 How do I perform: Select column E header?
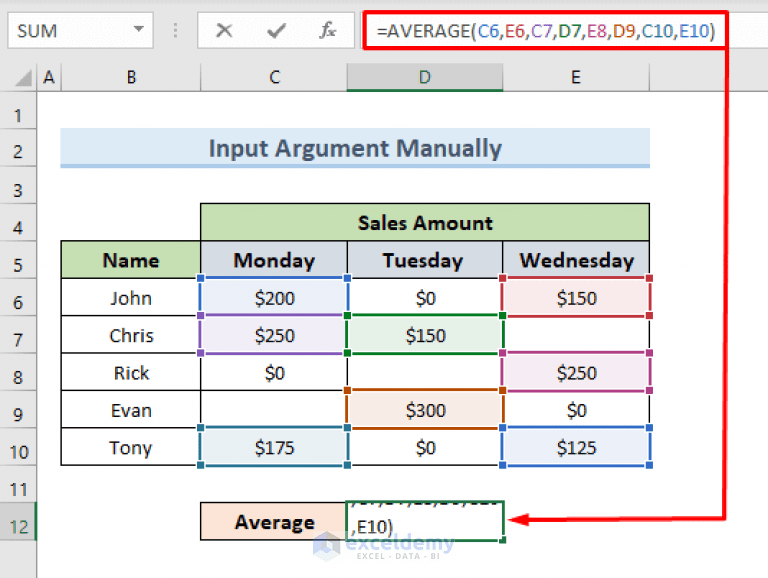576,77
